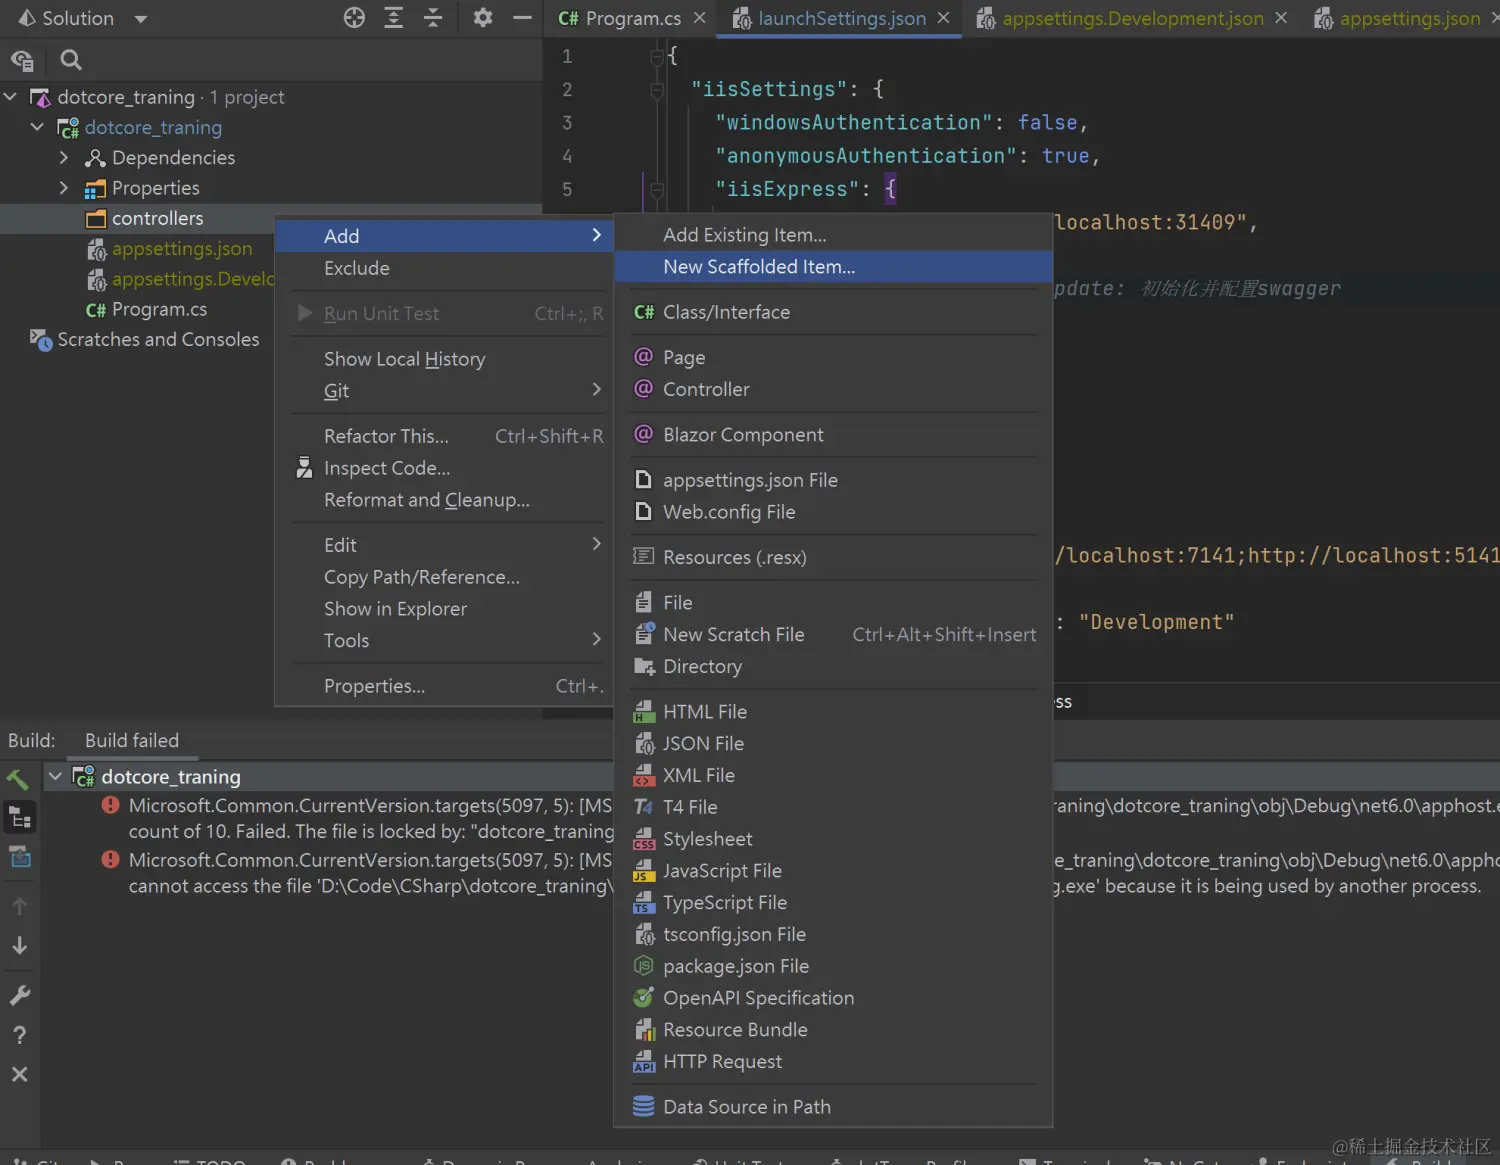The image size is (1500, 1165).
Task: Choose Controller in the Add submenu
Action: (x=705, y=389)
